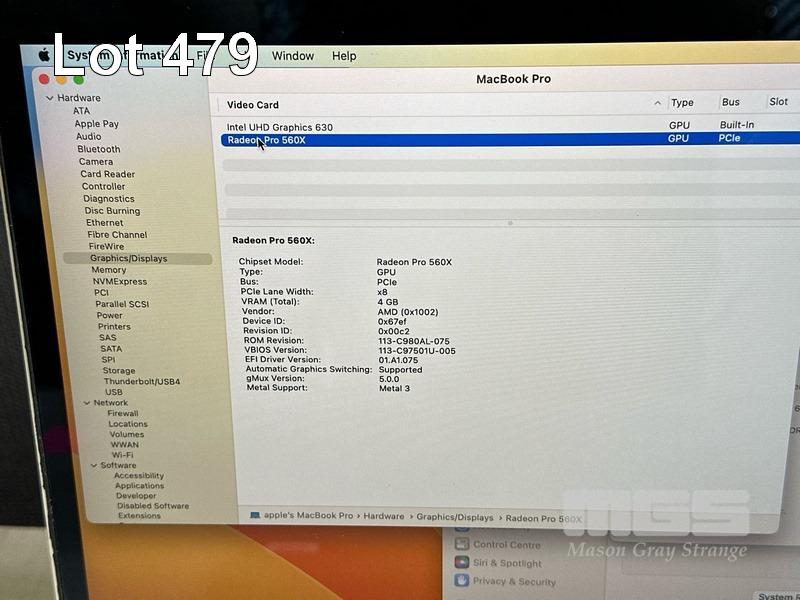Select Bluetooth in the Hardware list
The height and width of the screenshot is (600, 800).
click(x=99, y=149)
